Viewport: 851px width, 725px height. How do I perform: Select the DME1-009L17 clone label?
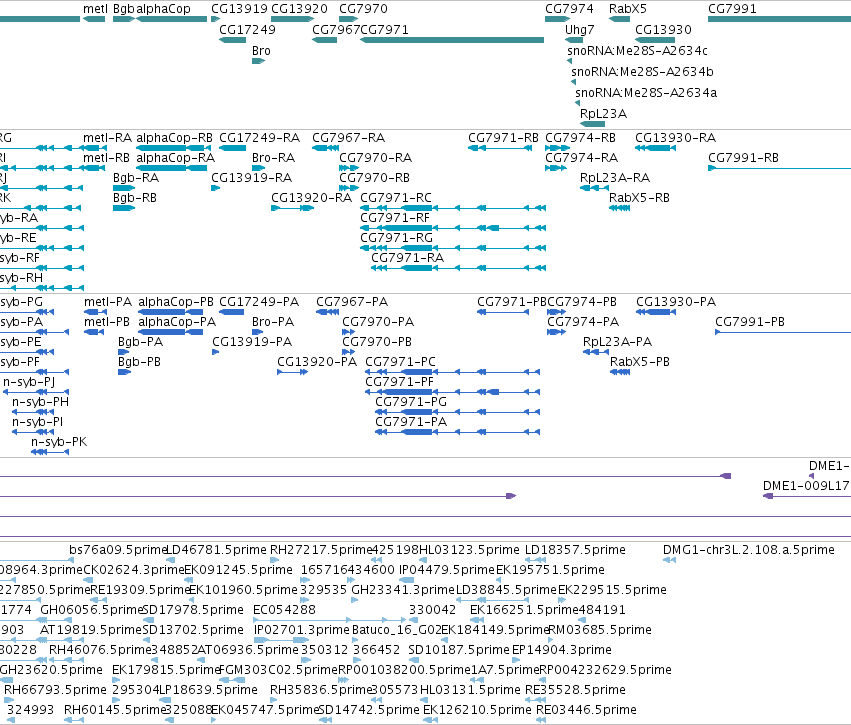[x=806, y=486]
